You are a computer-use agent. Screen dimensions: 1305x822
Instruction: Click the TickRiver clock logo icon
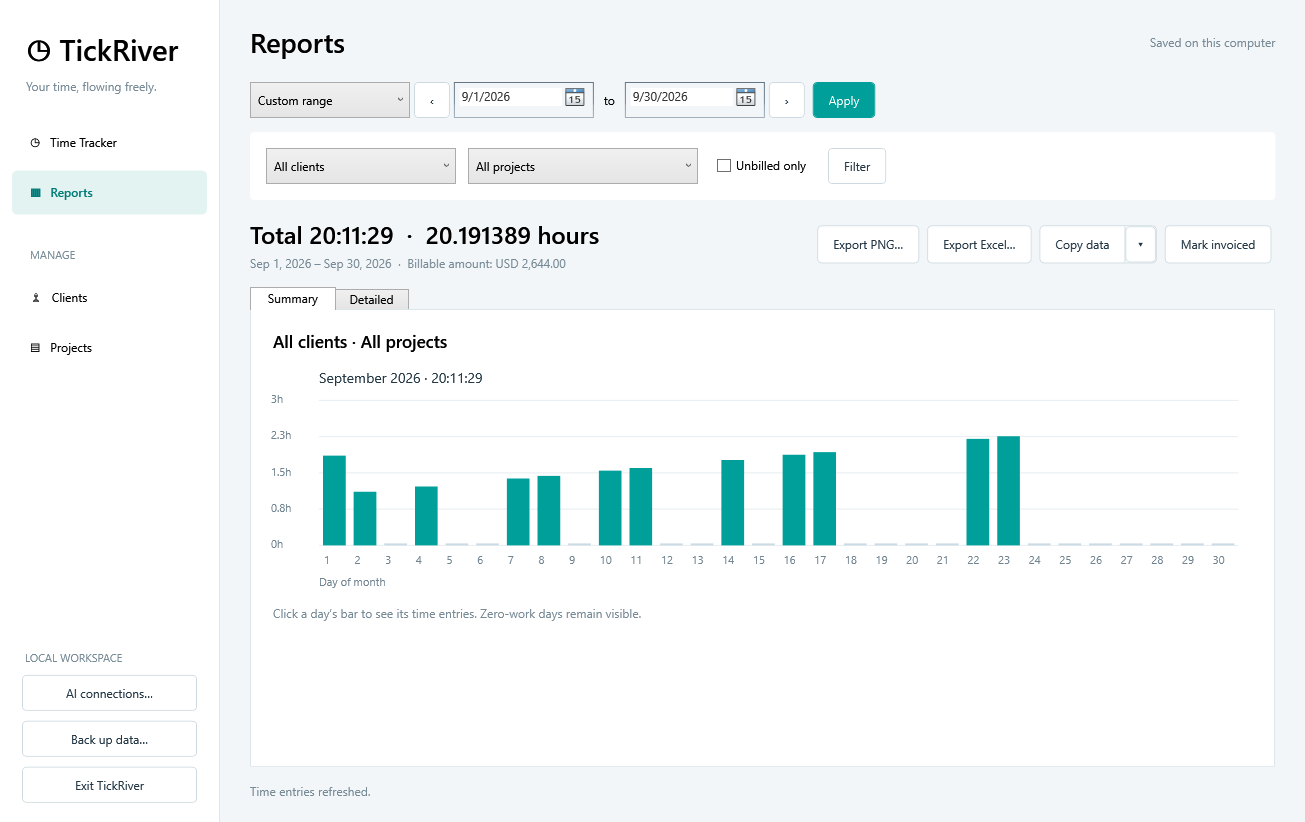point(39,51)
